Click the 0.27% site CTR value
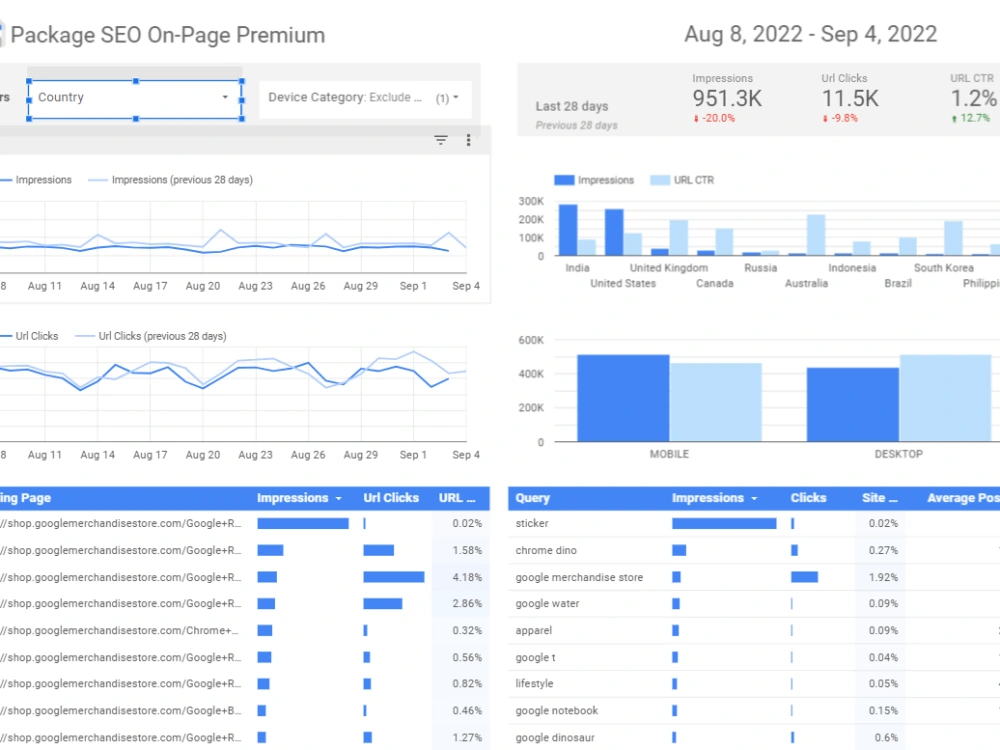Image resolution: width=1000 pixels, height=750 pixels. pyautogui.click(x=883, y=550)
